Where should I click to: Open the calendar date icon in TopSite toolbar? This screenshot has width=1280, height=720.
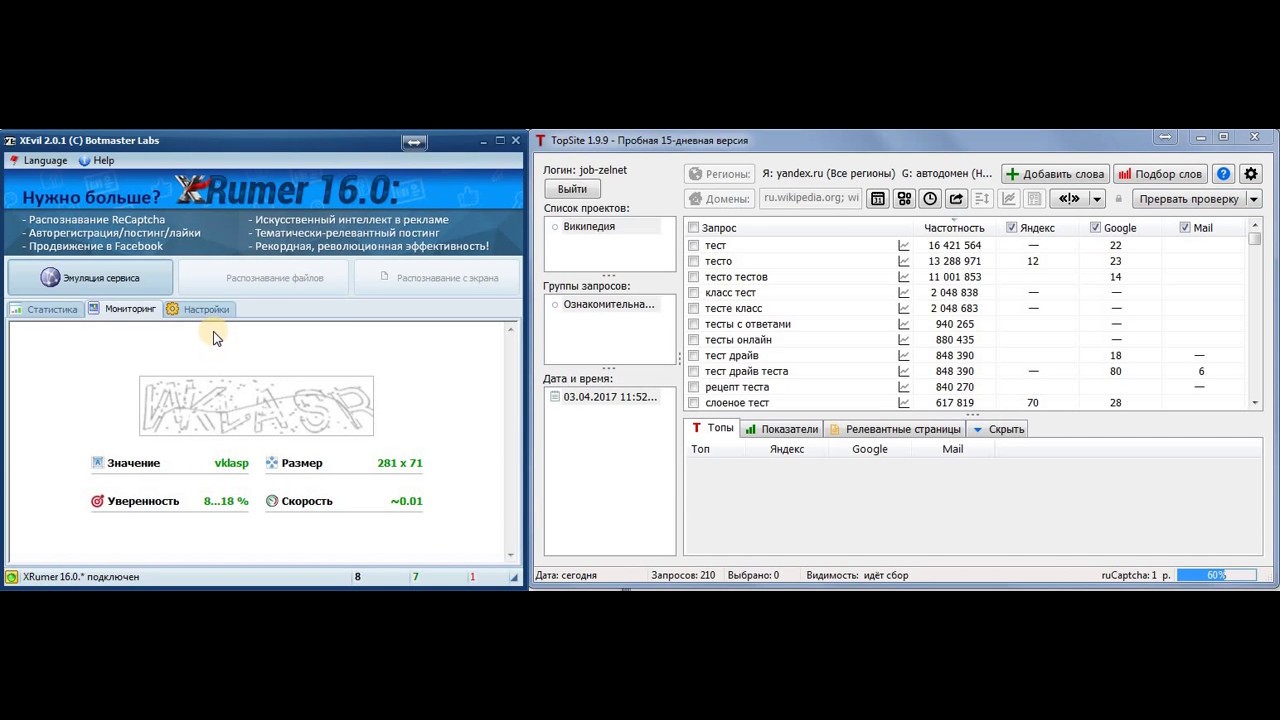pyautogui.click(x=878, y=199)
